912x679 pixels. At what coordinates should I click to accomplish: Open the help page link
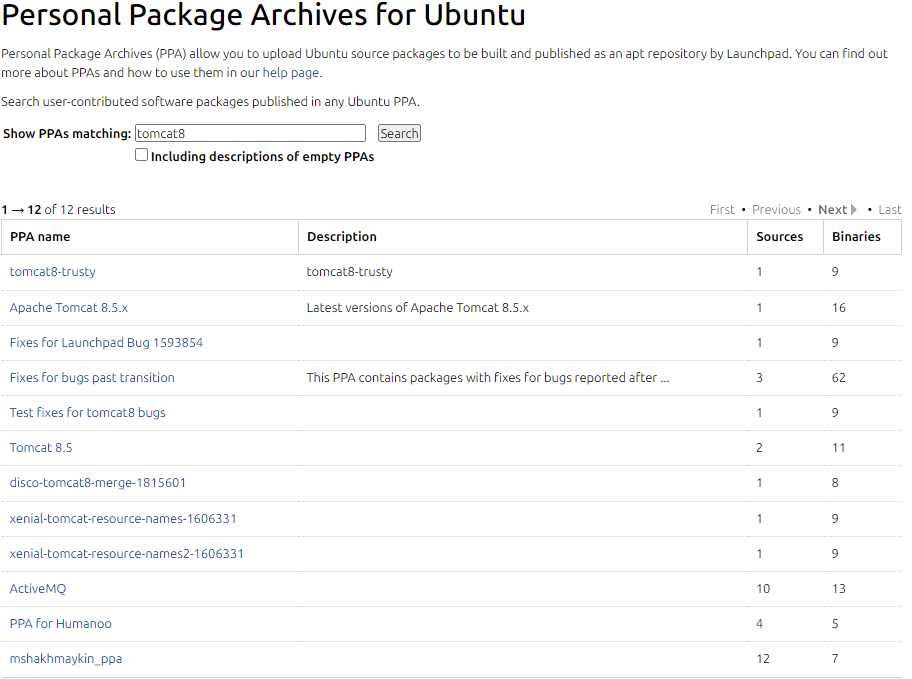tap(291, 73)
